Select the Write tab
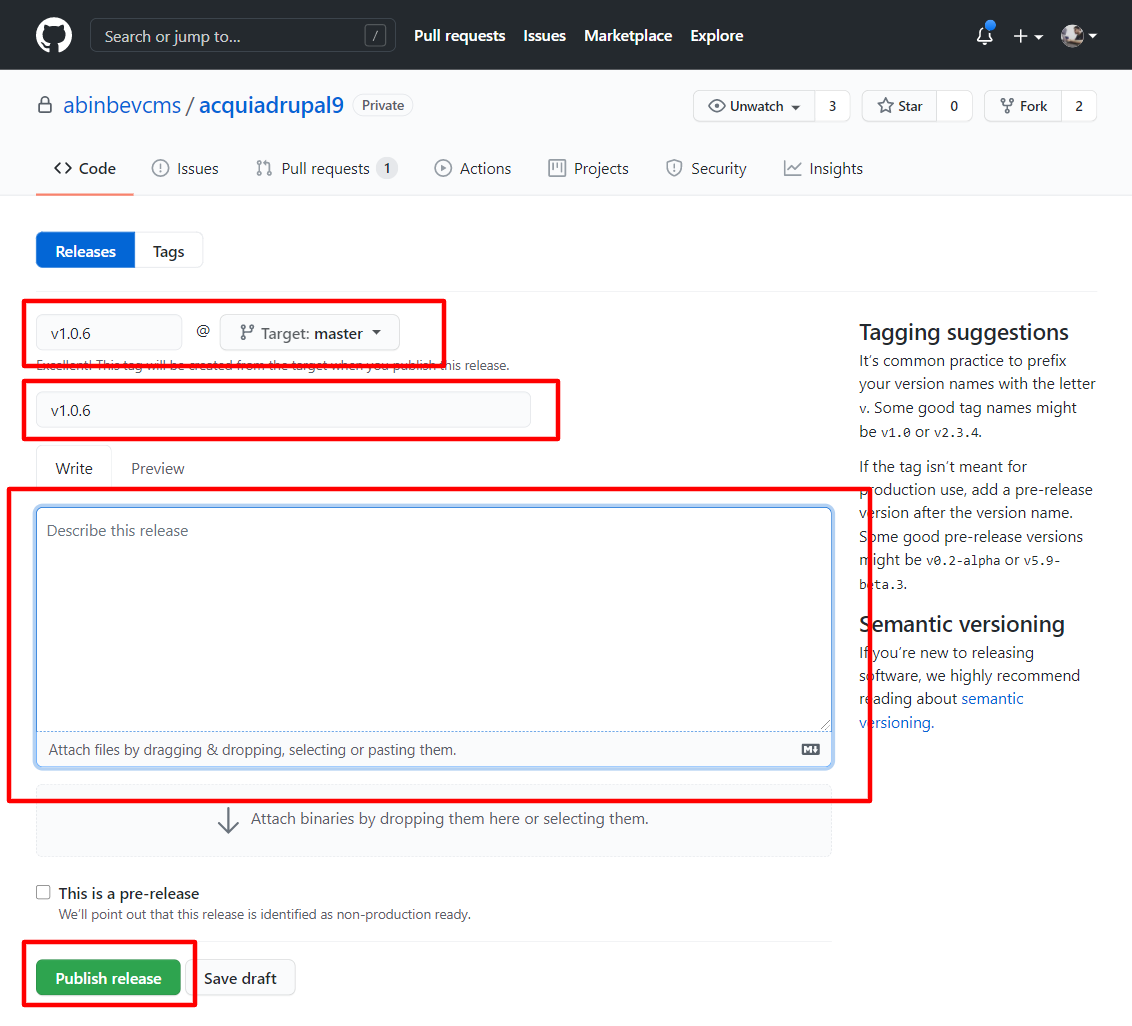The width and height of the screenshot is (1132, 1026). tap(74, 469)
